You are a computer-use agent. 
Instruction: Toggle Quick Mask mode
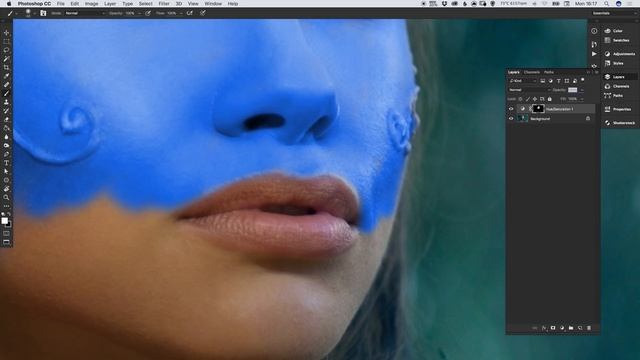6,233
